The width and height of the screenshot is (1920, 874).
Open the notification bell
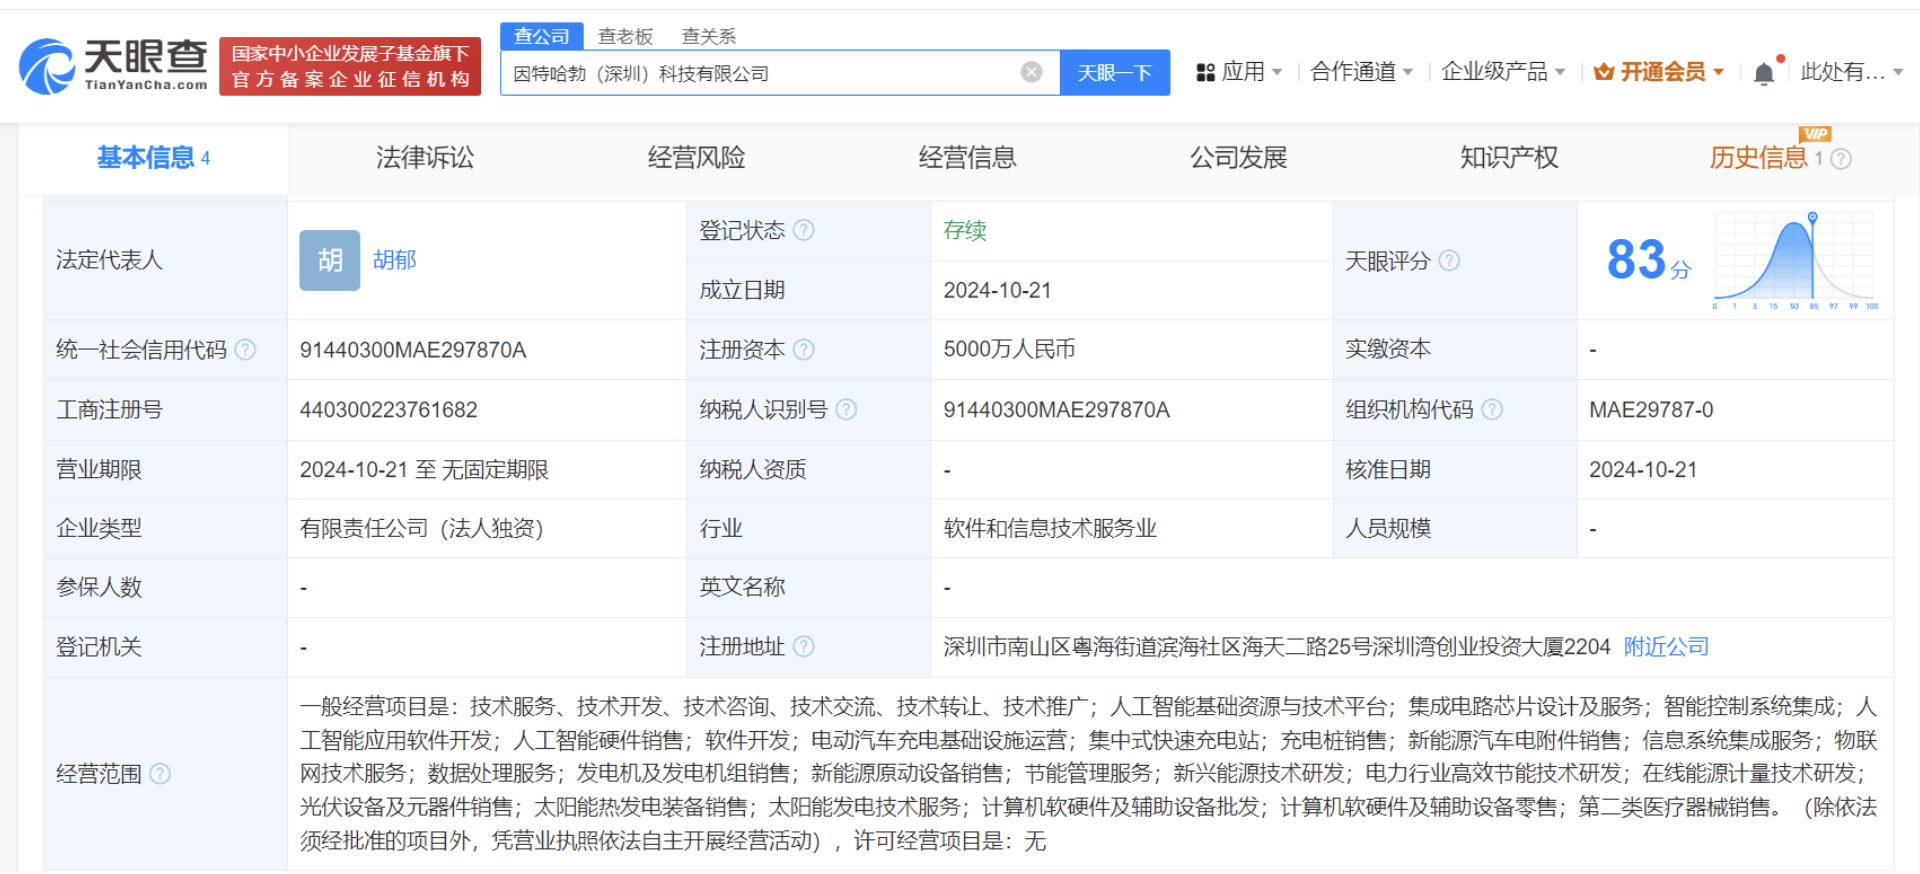1764,73
